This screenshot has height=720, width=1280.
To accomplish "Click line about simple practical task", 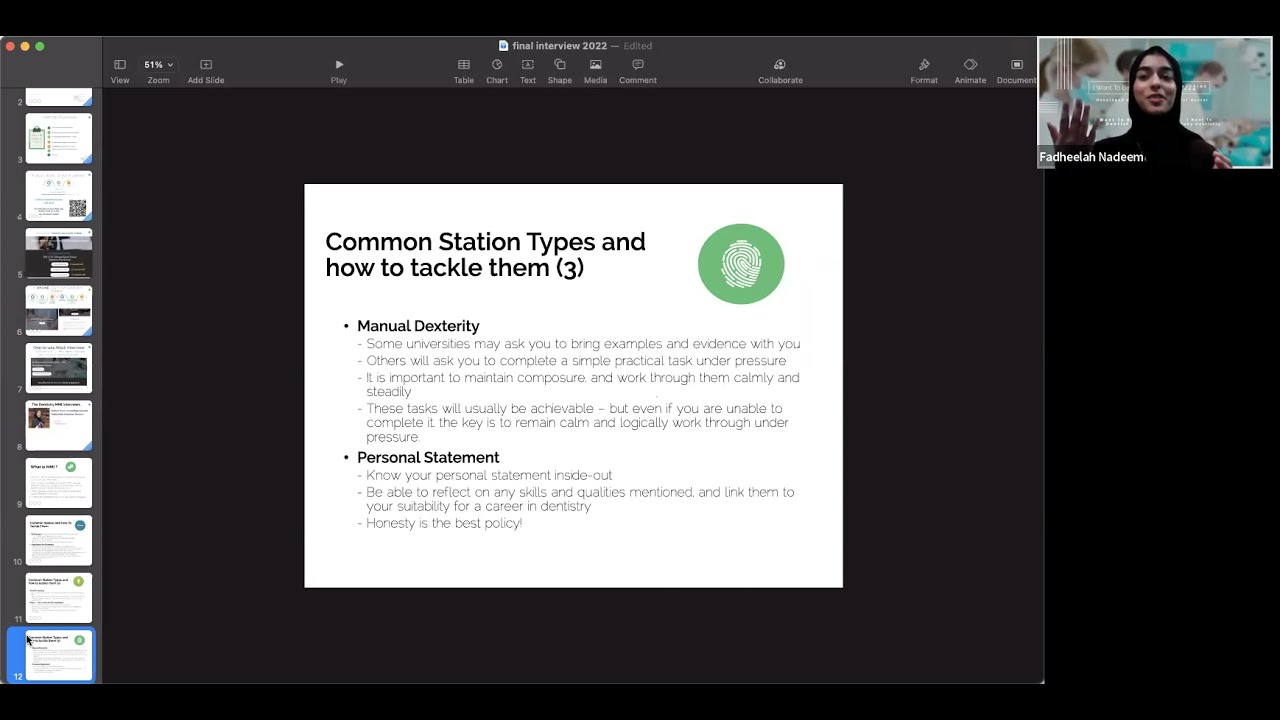I will (x=576, y=361).
